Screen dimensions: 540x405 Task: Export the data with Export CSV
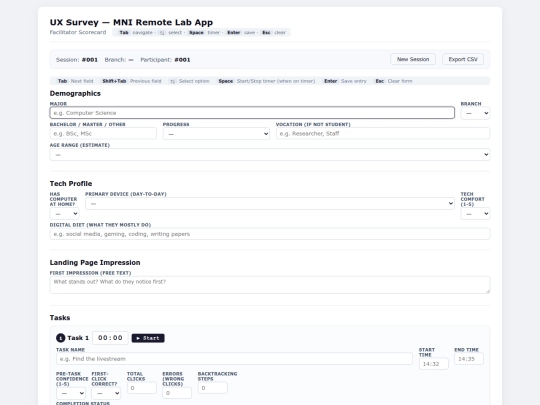463,59
